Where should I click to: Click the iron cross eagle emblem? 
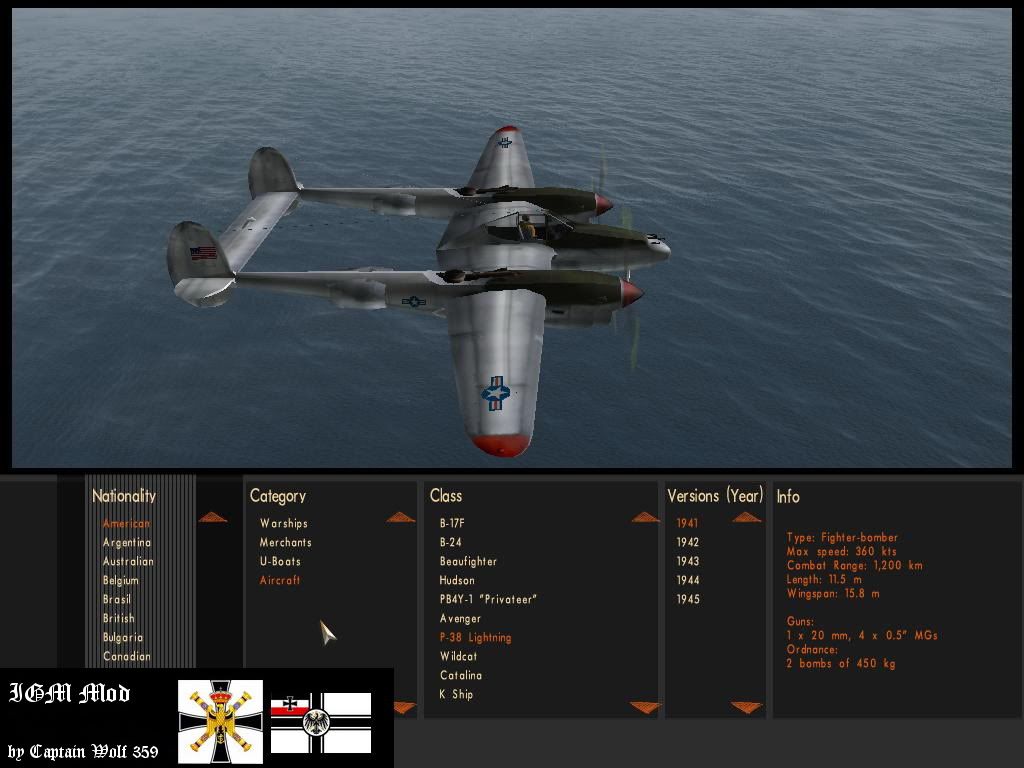click(221, 722)
